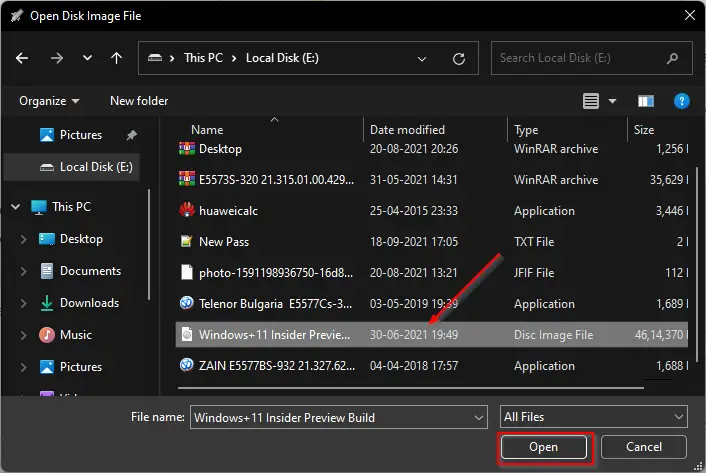Open the File name dropdown arrow
Image resolution: width=706 pixels, height=473 pixels.
pyautogui.click(x=479, y=418)
